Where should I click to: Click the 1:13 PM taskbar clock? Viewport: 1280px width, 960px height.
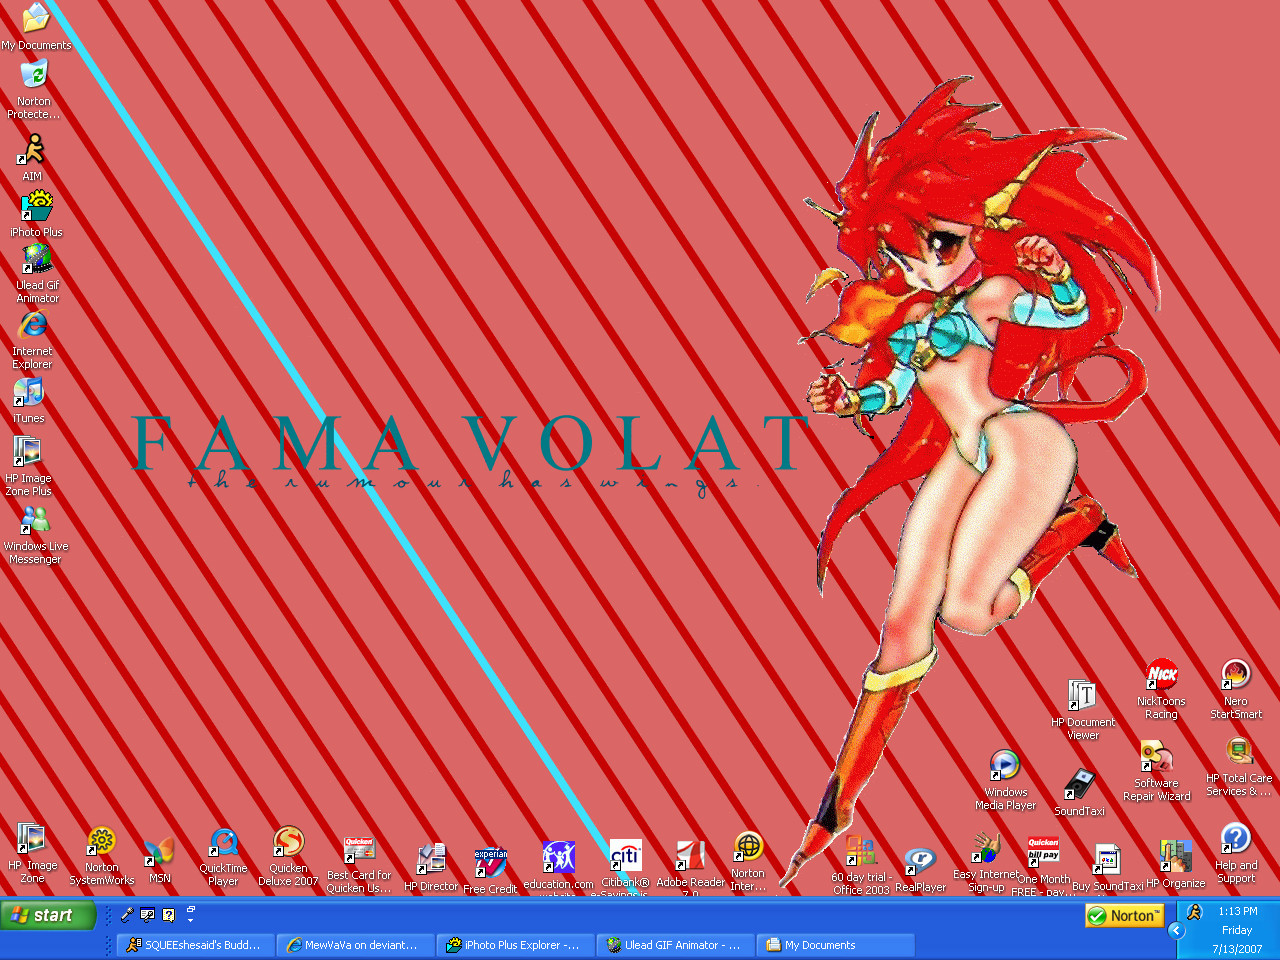(1238, 911)
